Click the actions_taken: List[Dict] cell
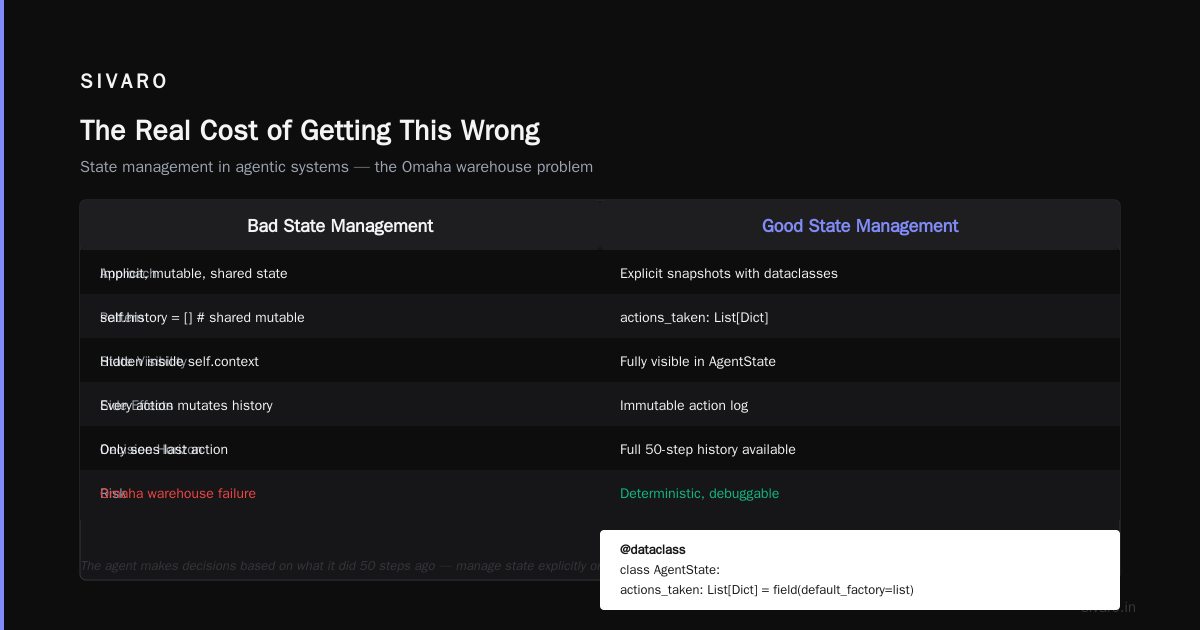This screenshot has height=630, width=1200. click(x=694, y=317)
